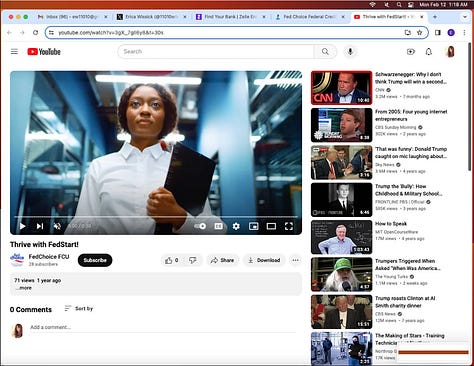This screenshot has width=474, height=366.
Task: Click the install/open-in-app icon in address bar
Action: click(408, 33)
